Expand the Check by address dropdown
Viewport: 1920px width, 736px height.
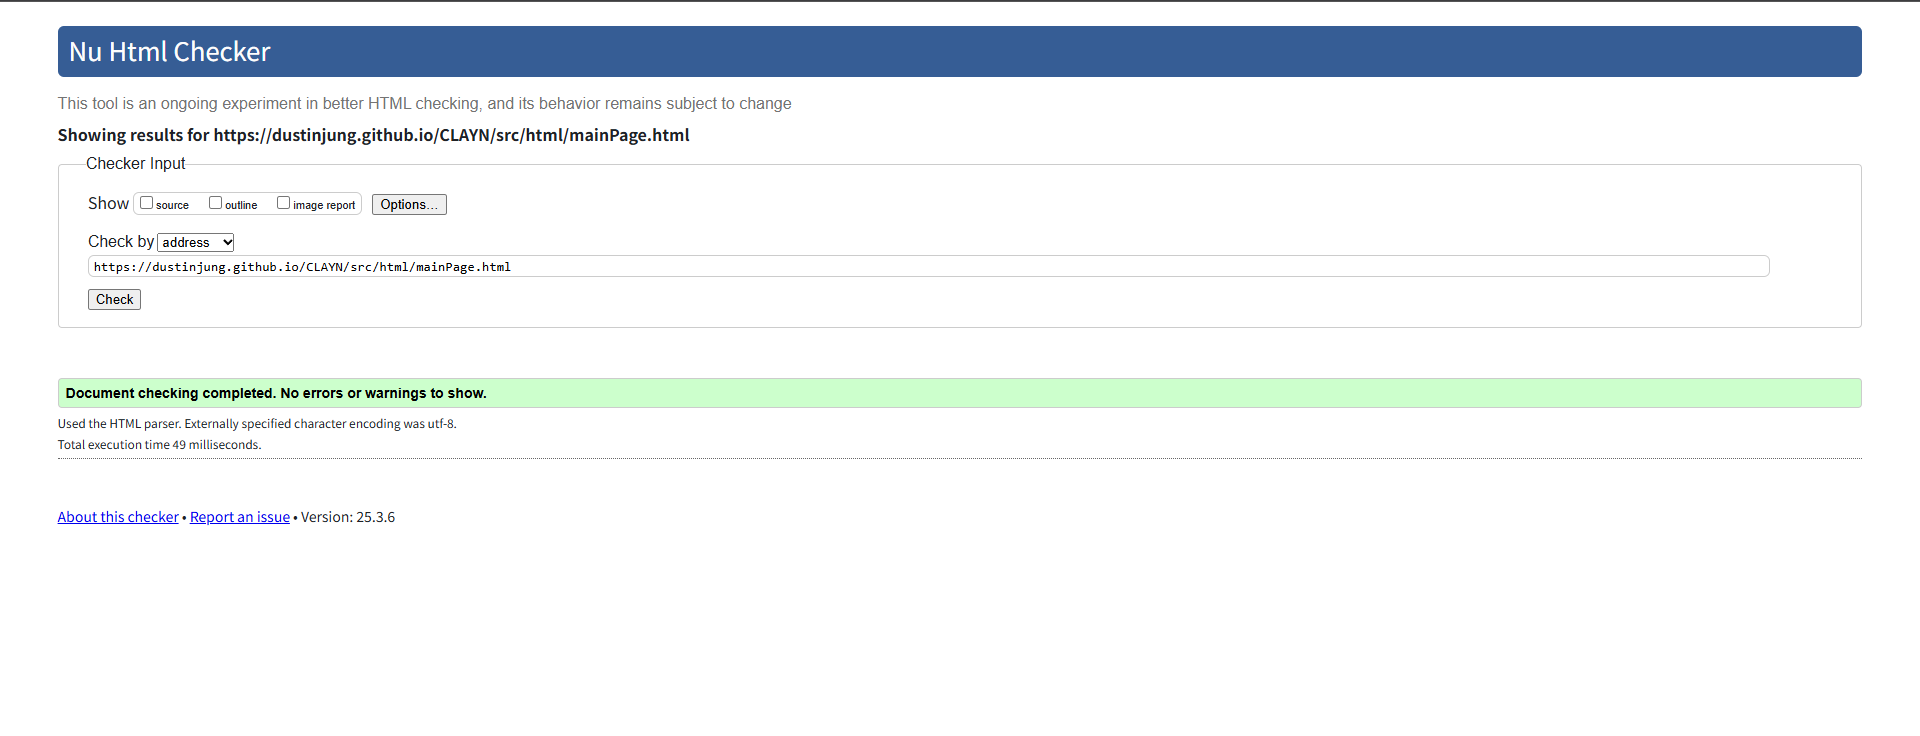click(x=196, y=242)
